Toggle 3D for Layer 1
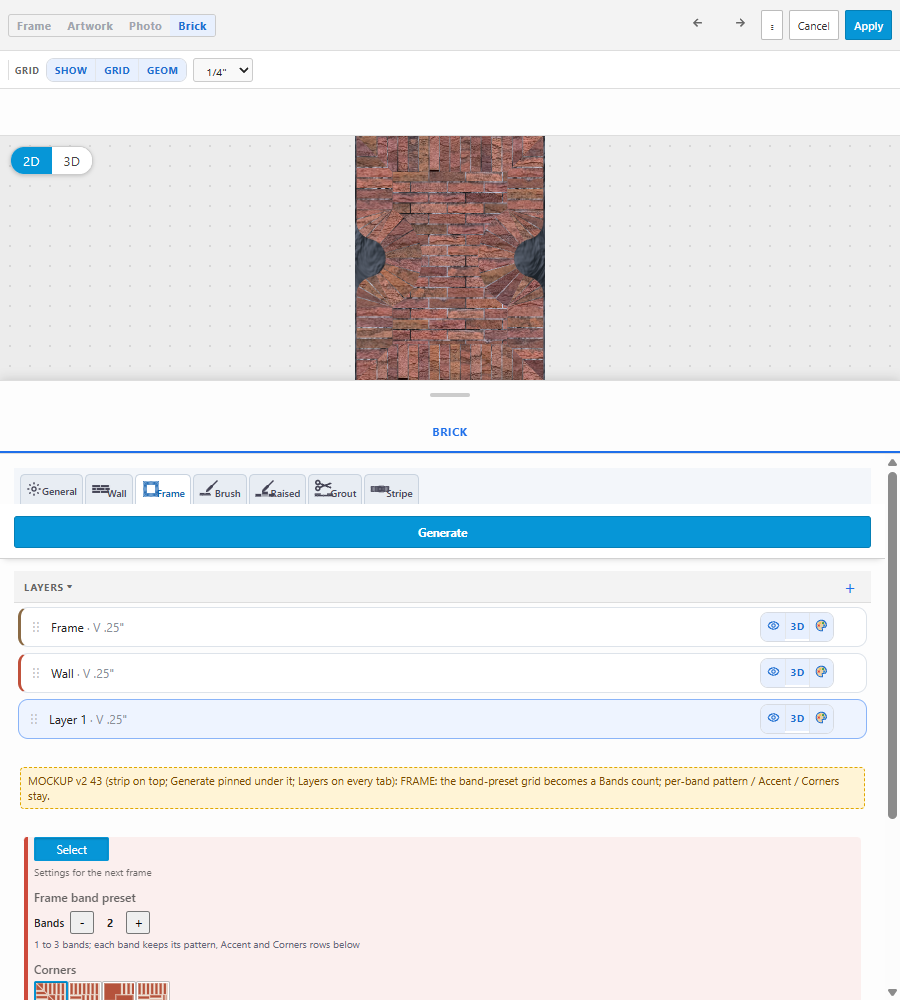The image size is (900, 1000). (797, 718)
